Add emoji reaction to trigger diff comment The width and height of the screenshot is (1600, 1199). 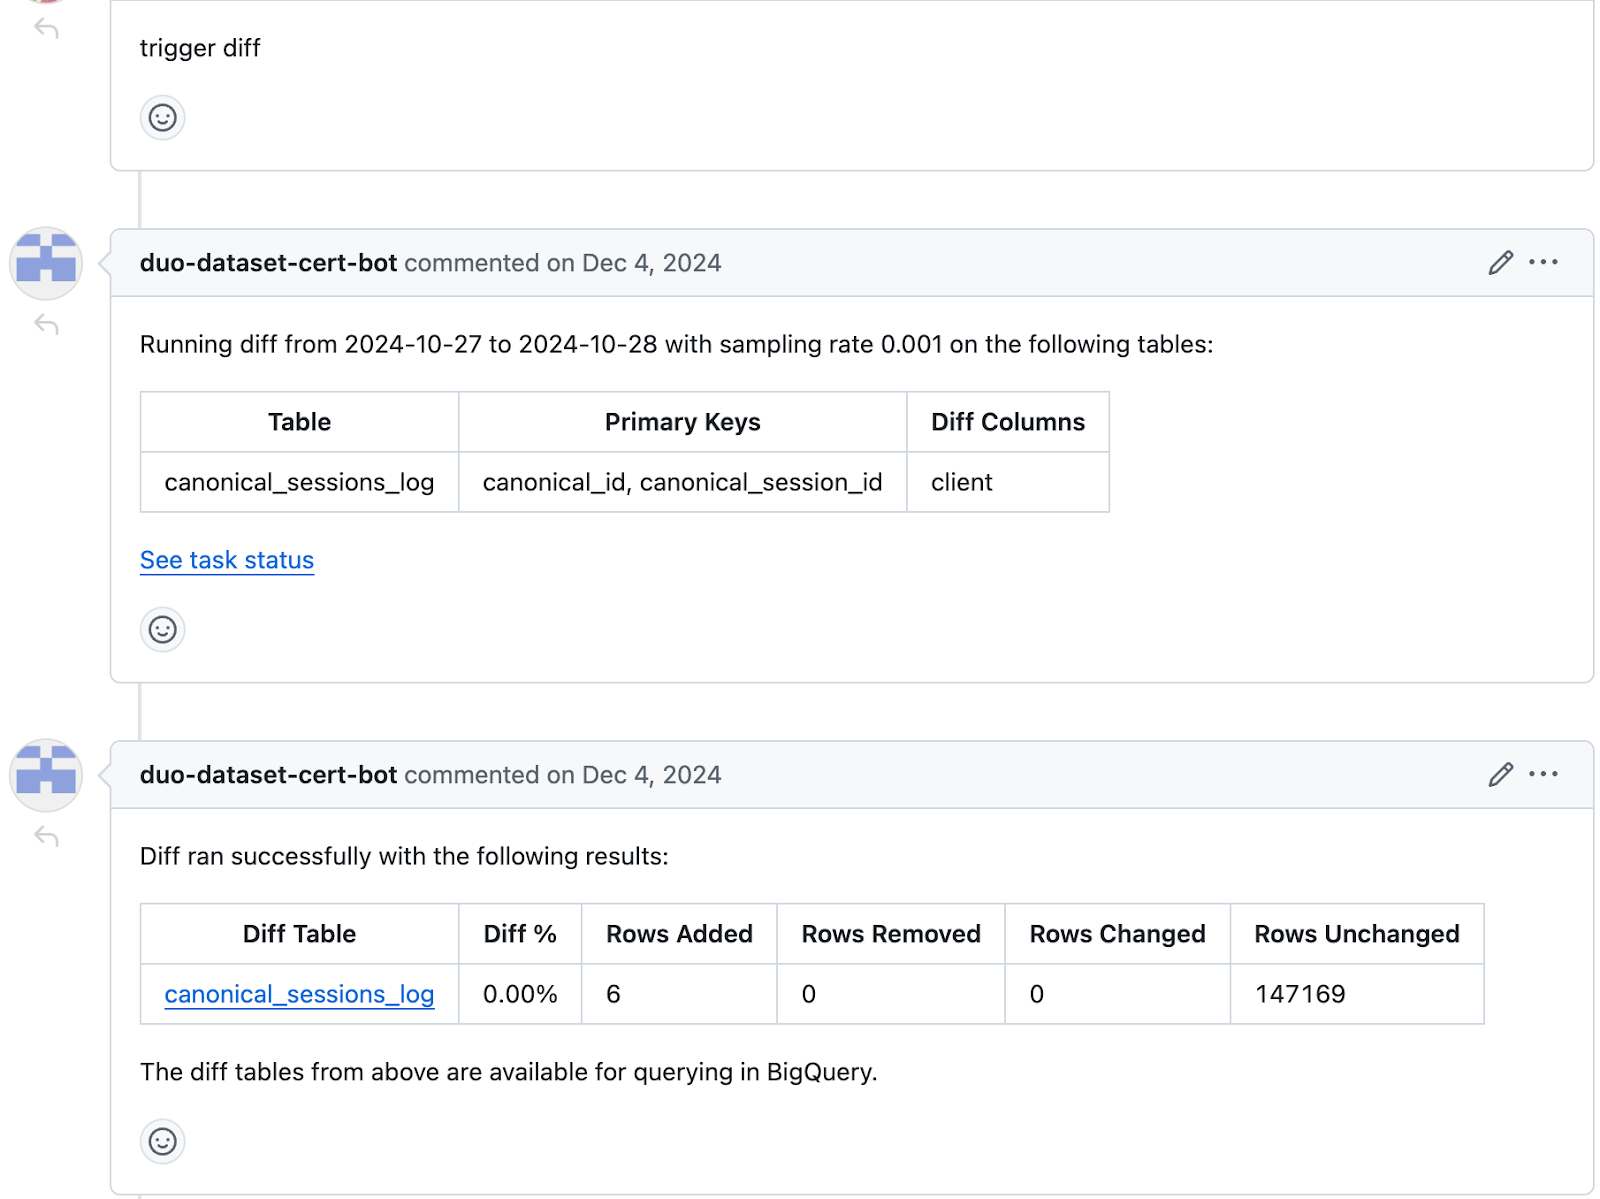(162, 118)
